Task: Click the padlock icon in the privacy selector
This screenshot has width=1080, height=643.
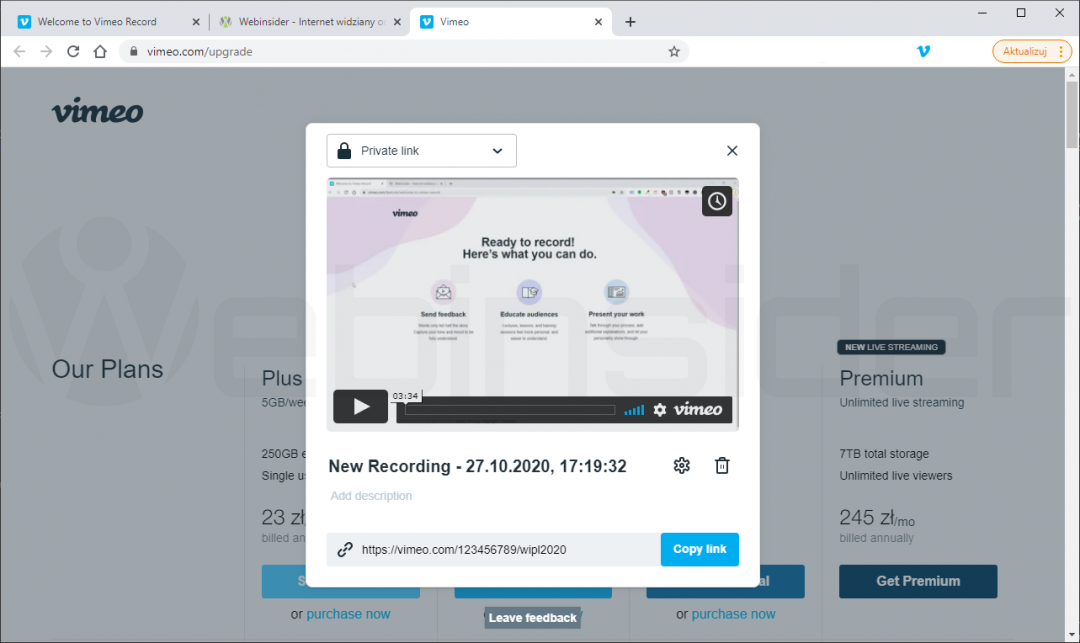Action: click(x=343, y=150)
